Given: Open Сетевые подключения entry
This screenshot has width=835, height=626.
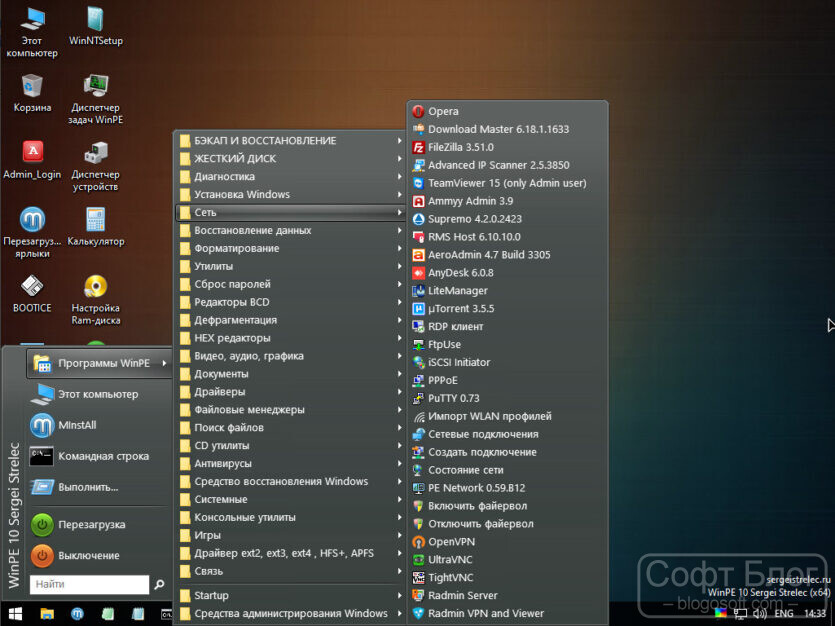Looking at the screenshot, I should tap(507, 434).
